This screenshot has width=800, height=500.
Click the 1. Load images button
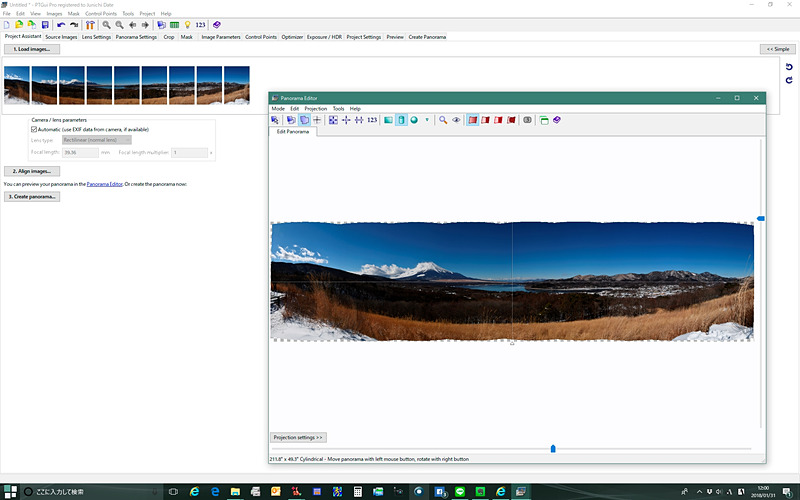pyautogui.click(x=32, y=49)
